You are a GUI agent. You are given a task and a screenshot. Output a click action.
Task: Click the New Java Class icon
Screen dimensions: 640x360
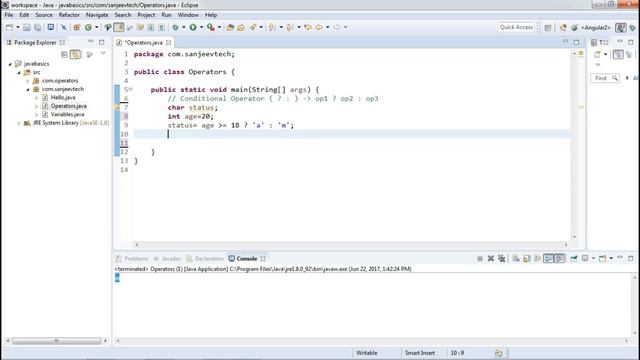(x=88, y=27)
